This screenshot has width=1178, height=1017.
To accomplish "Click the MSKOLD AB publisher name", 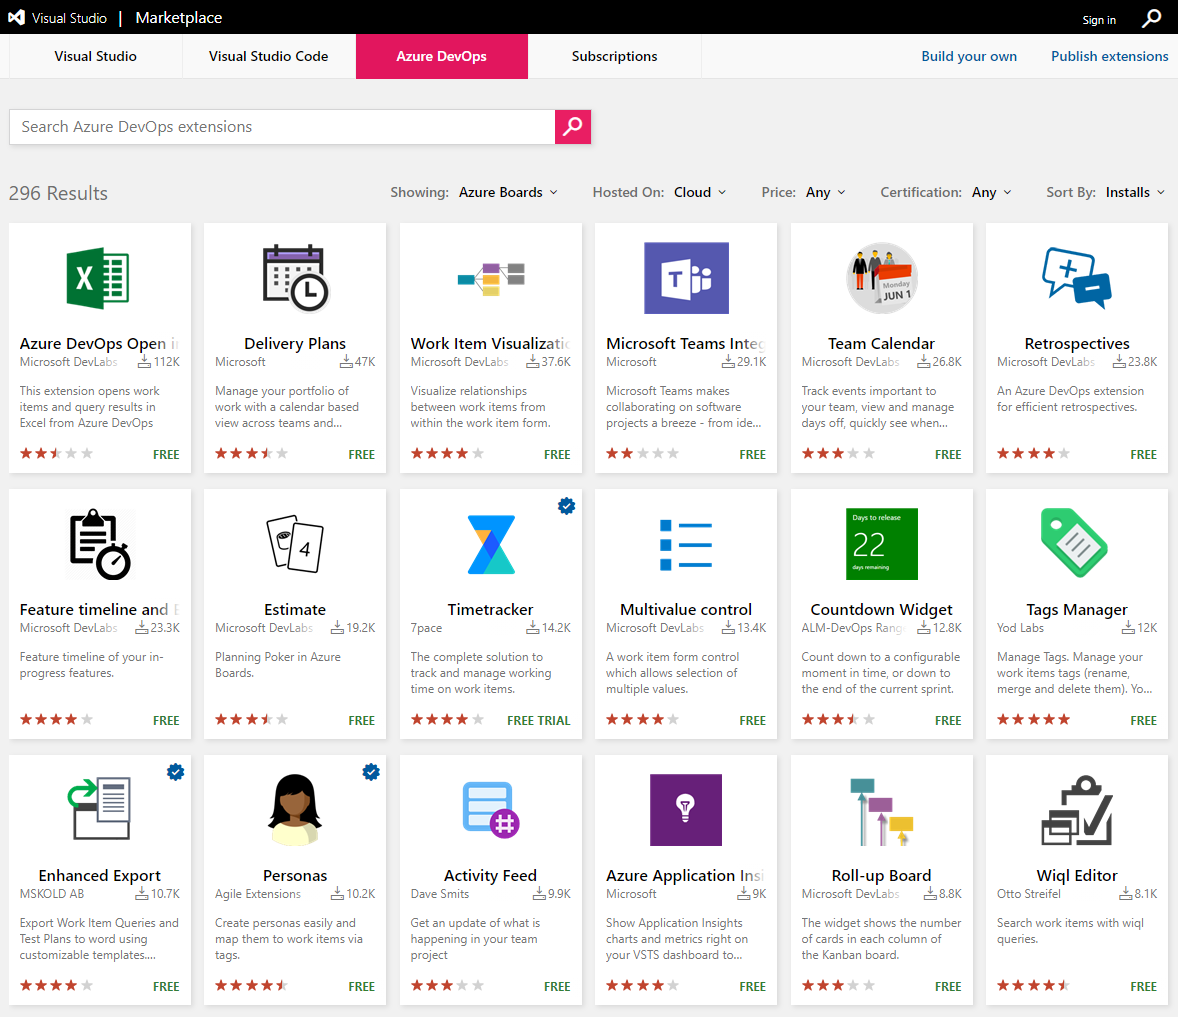I will [52, 894].
